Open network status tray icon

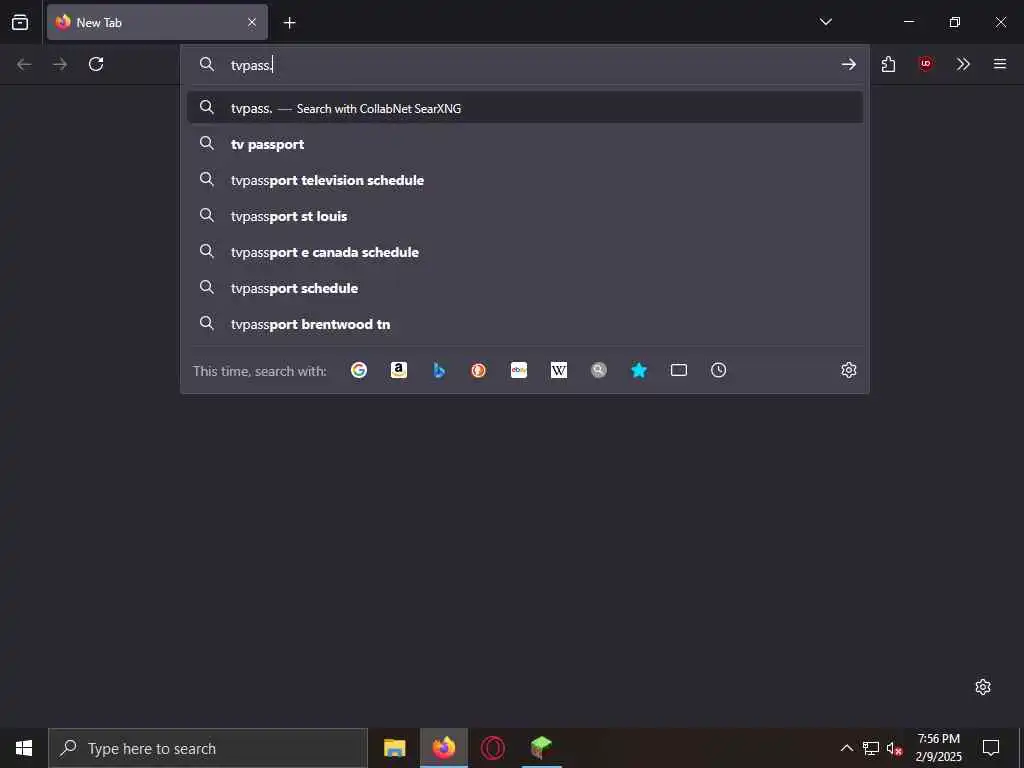pyautogui.click(x=871, y=748)
